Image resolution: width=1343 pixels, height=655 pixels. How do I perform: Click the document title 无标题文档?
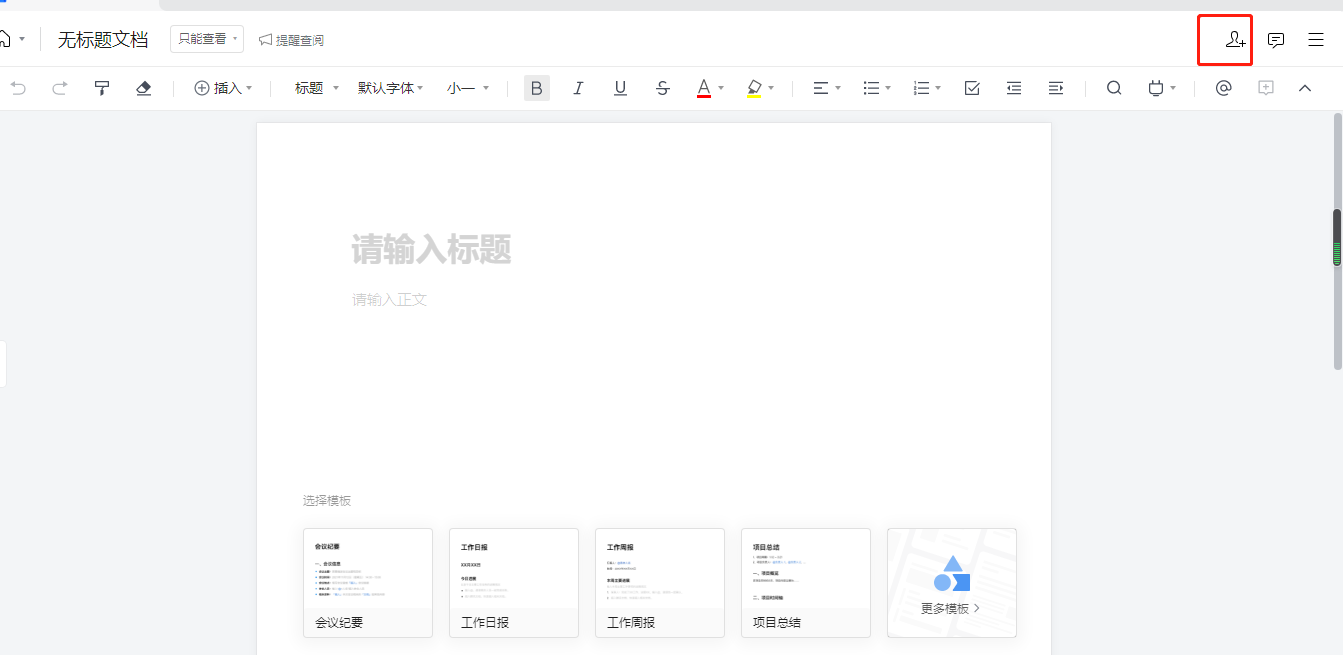103,40
